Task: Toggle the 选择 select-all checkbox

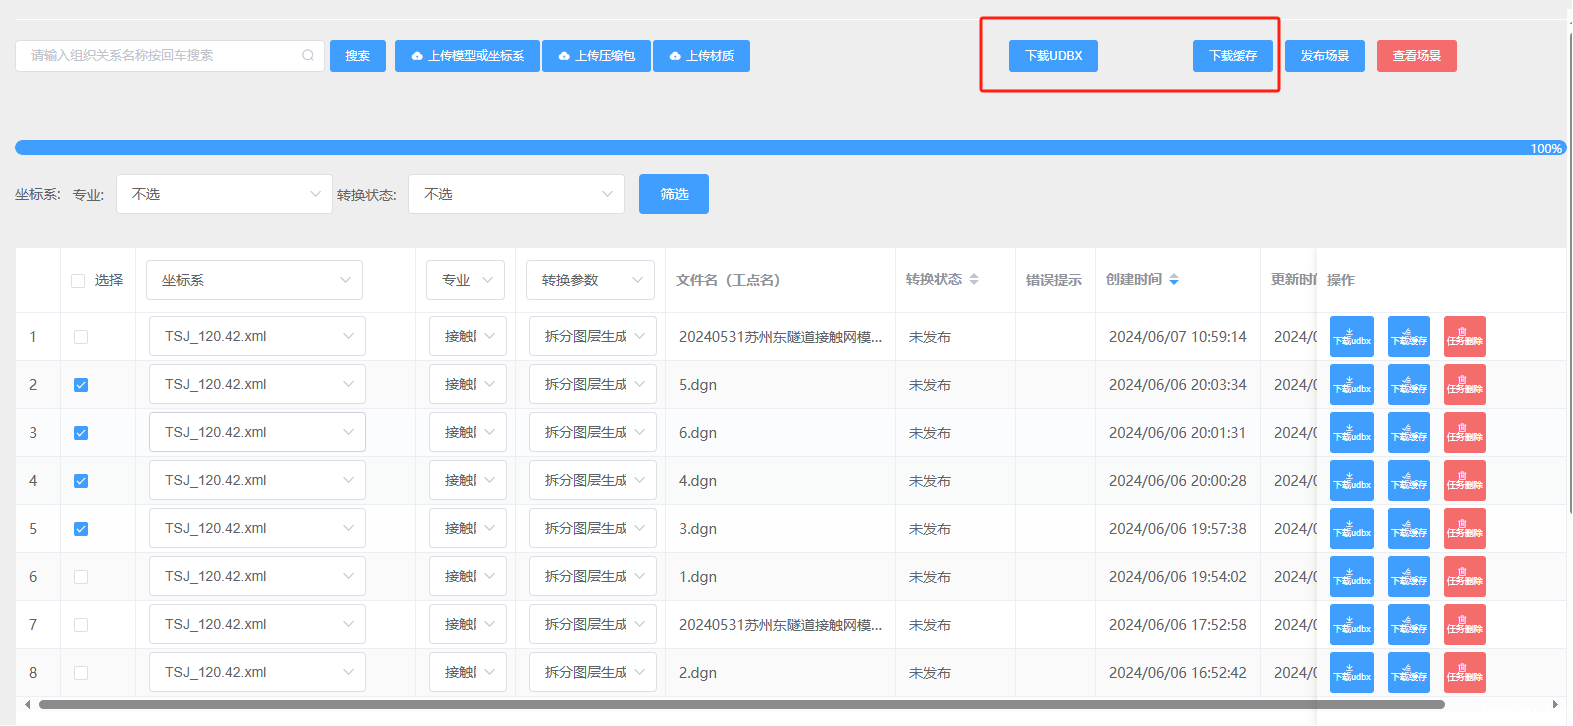Action: (x=78, y=281)
